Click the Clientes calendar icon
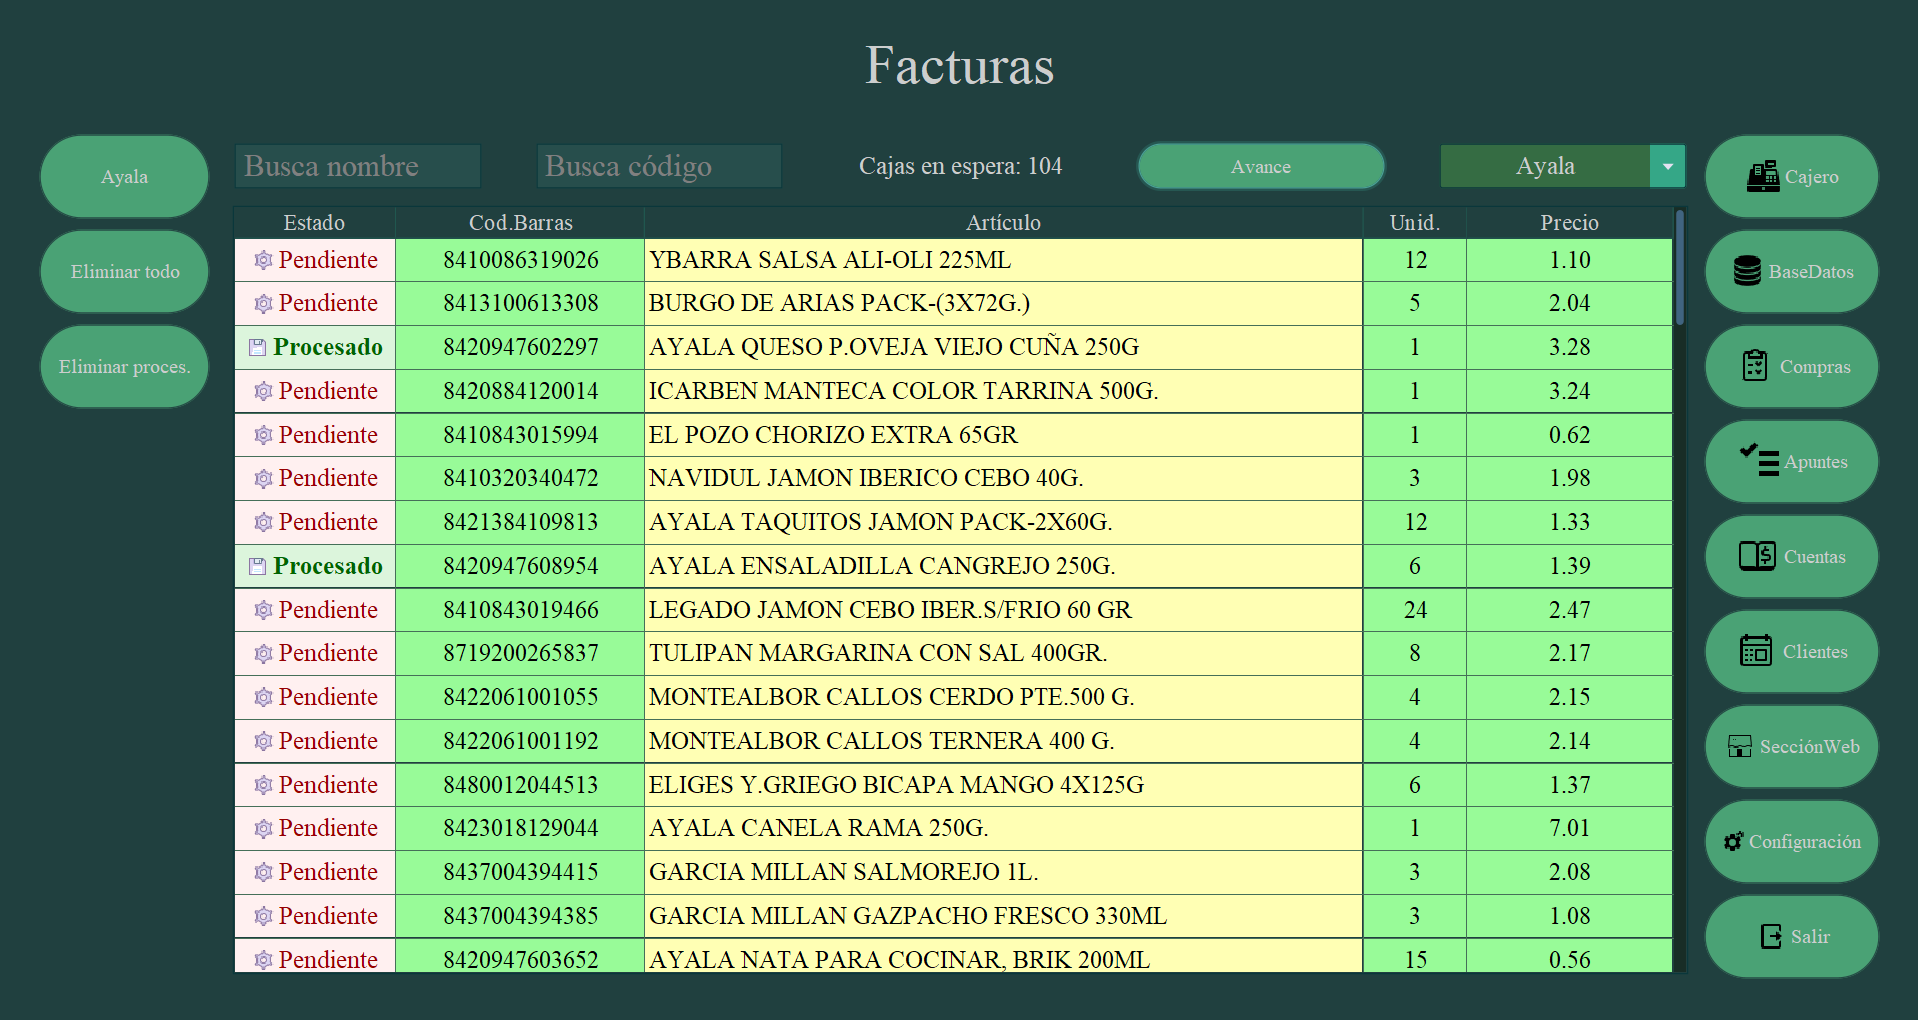The height and width of the screenshot is (1020, 1918). click(x=1756, y=651)
